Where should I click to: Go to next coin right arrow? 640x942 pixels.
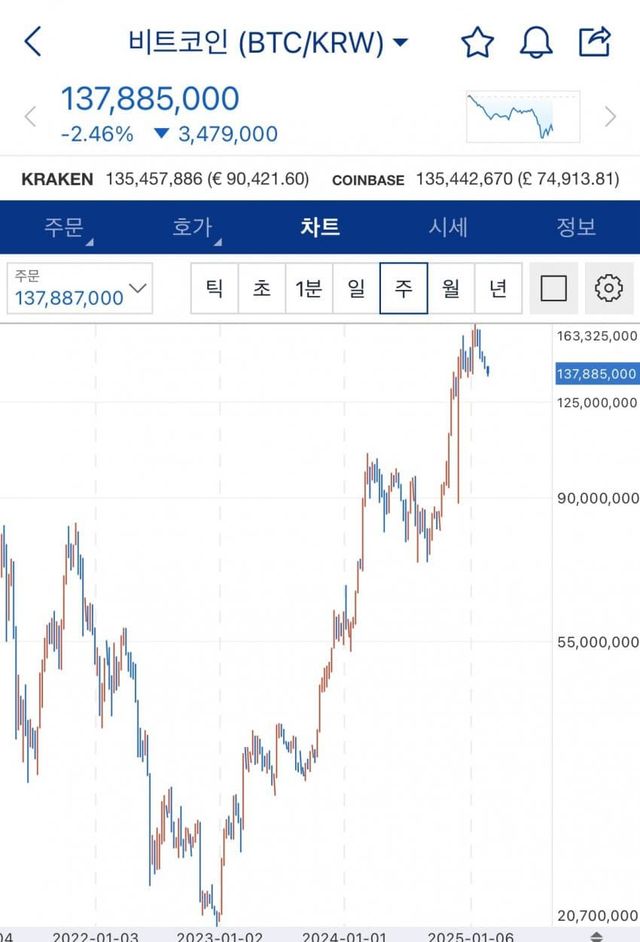coord(610,117)
